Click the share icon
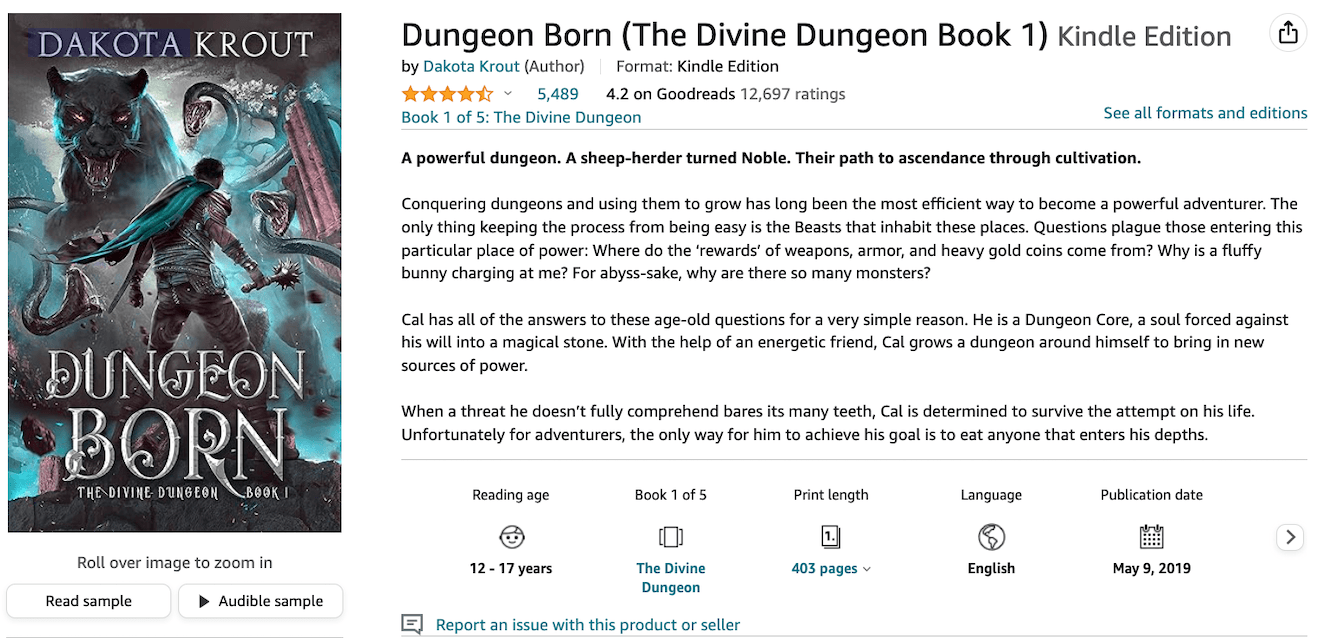 point(1288,32)
